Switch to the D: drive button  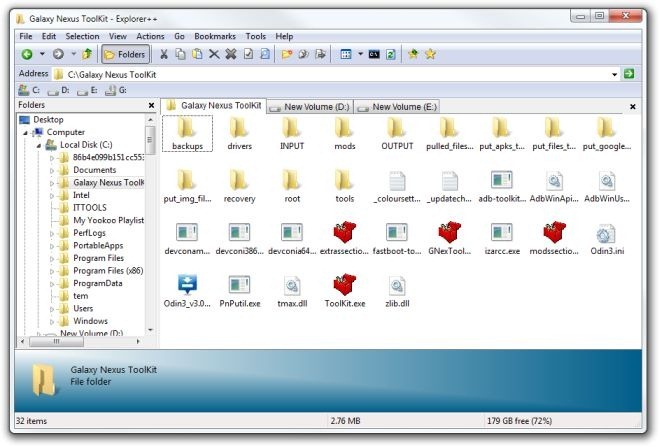[59, 90]
